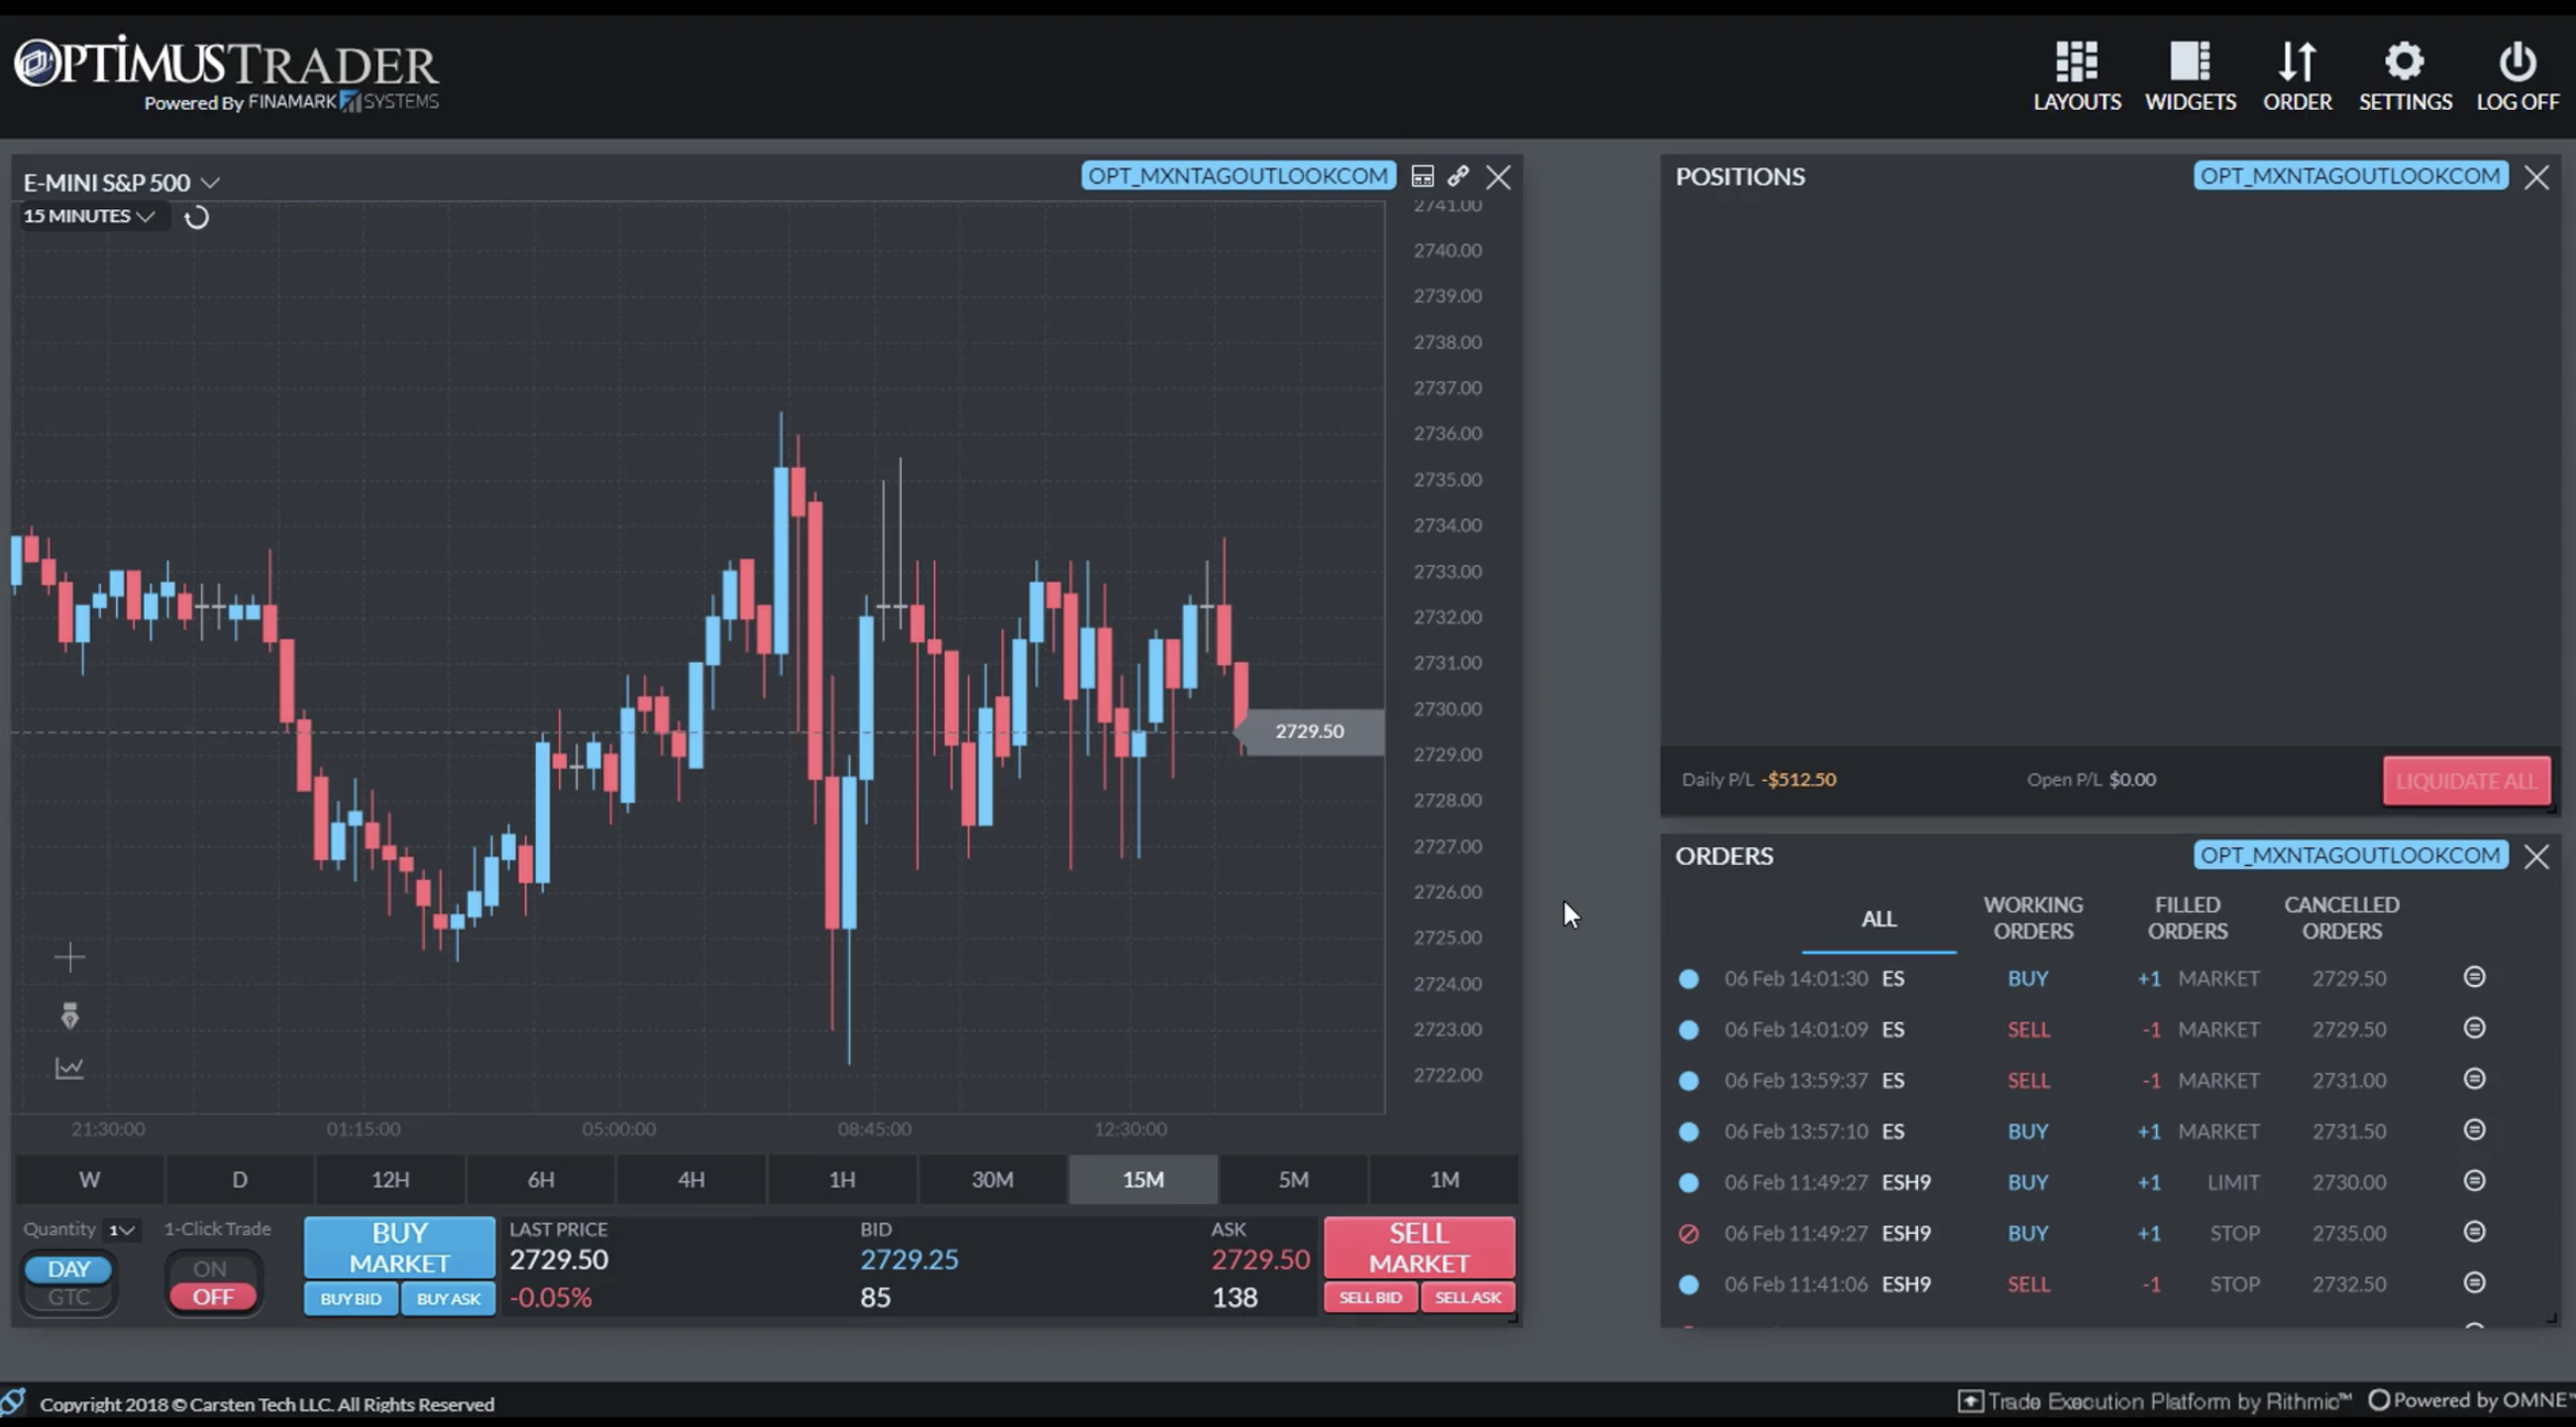This screenshot has width=2576, height=1427.
Task: Select GTC order duration
Action: (68, 1298)
